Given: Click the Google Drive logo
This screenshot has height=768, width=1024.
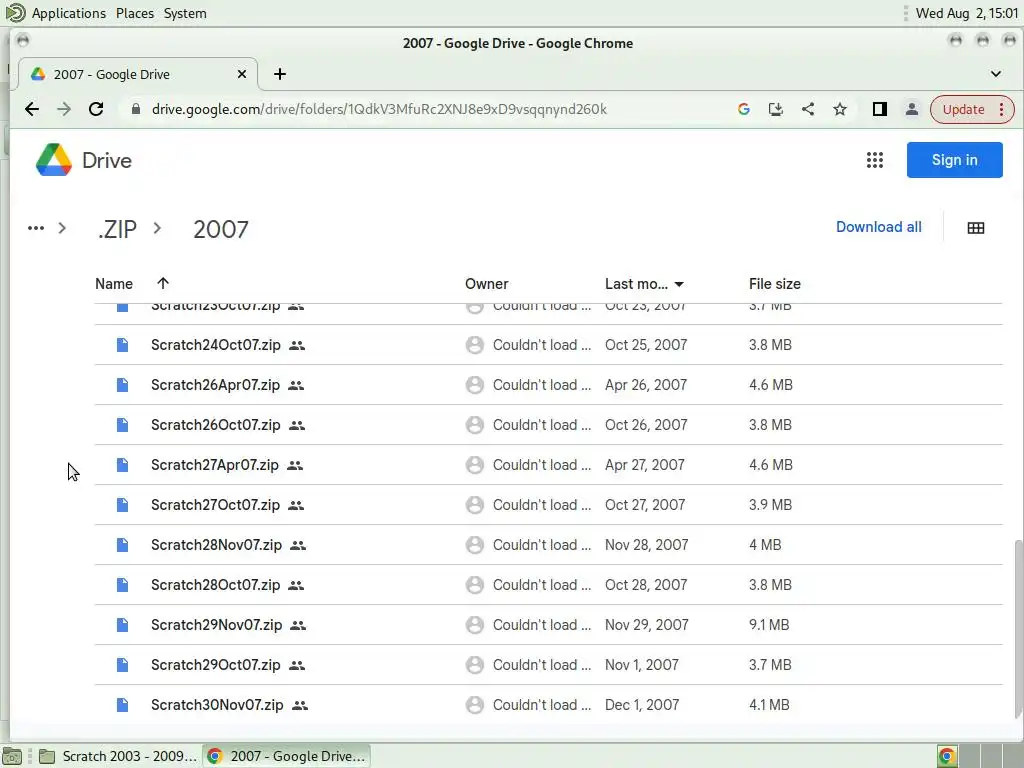Looking at the screenshot, I should coord(84,160).
